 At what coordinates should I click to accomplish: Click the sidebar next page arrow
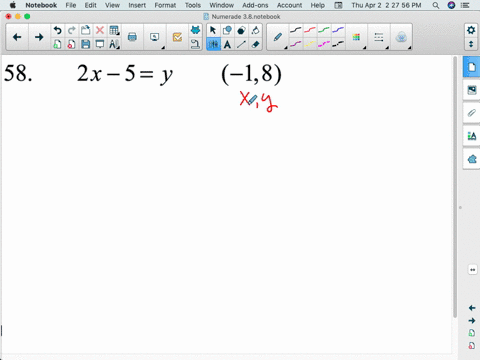click(472, 321)
